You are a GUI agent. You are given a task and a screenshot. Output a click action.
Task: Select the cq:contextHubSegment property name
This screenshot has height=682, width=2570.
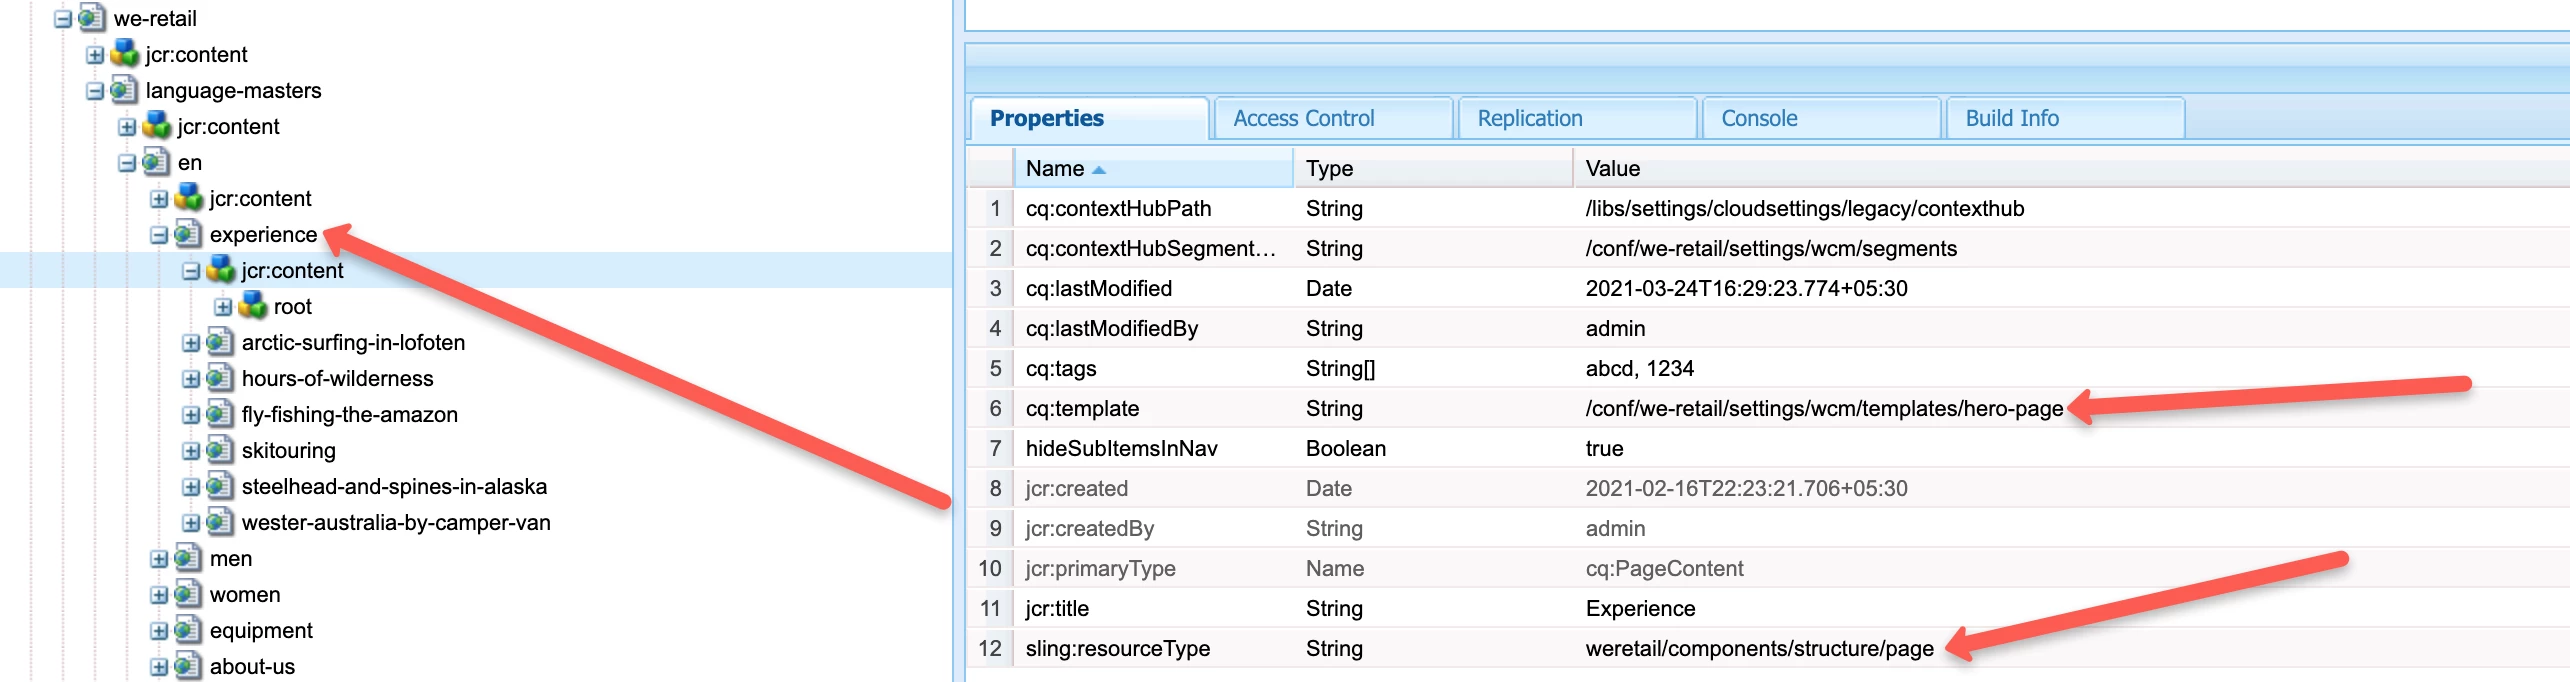[x=1150, y=248]
